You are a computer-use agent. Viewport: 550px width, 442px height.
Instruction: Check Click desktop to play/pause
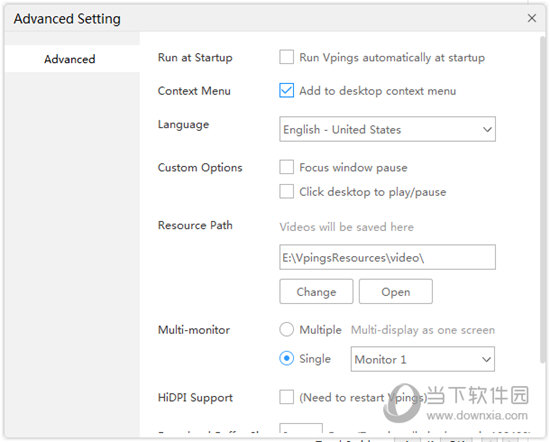coord(287,192)
